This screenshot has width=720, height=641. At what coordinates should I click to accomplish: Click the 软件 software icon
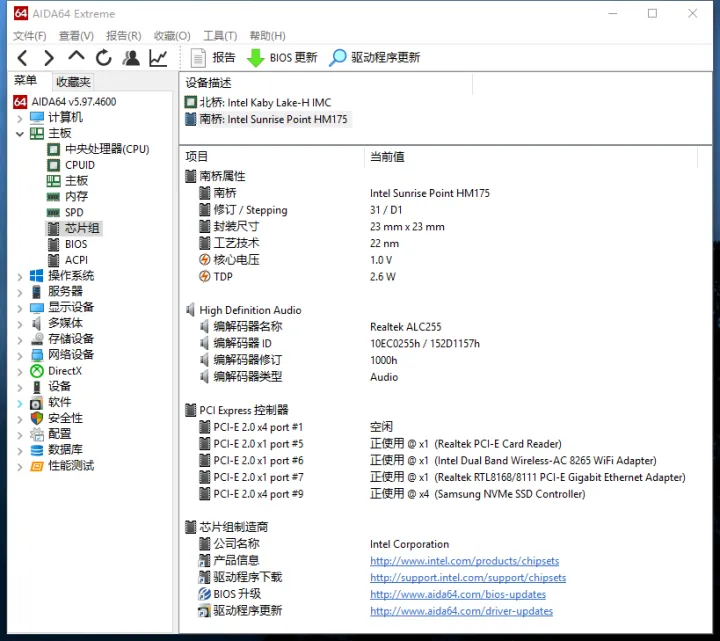coord(37,403)
